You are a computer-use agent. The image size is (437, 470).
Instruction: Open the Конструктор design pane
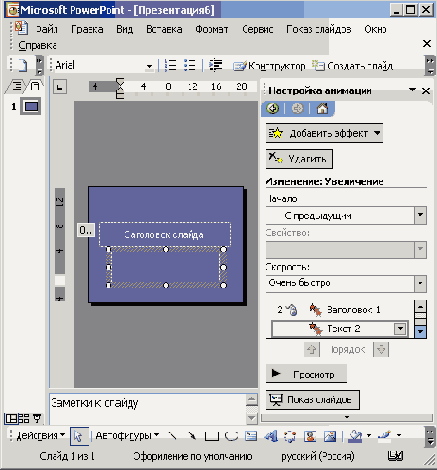coord(269,66)
